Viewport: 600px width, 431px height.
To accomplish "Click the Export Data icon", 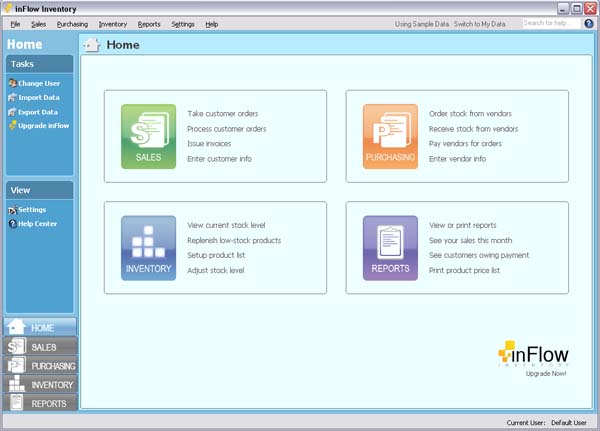I will tap(12, 112).
